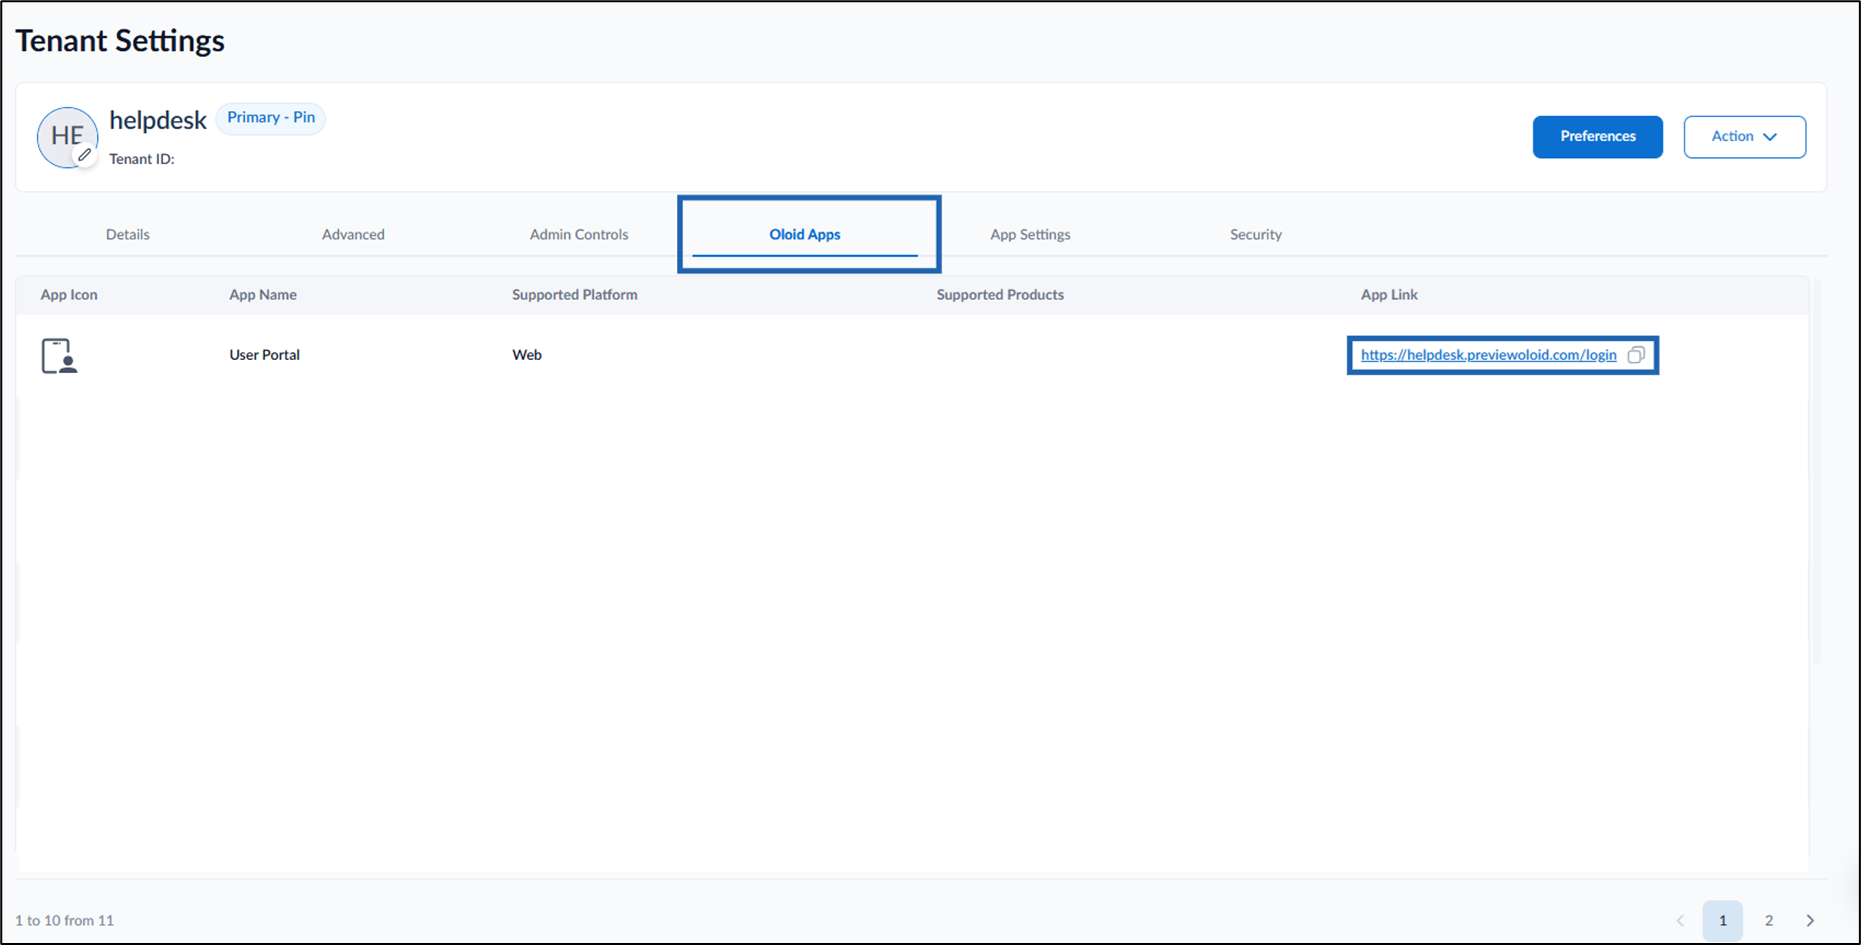
Task: Click the Primary - Pin badge
Action: click(x=271, y=118)
